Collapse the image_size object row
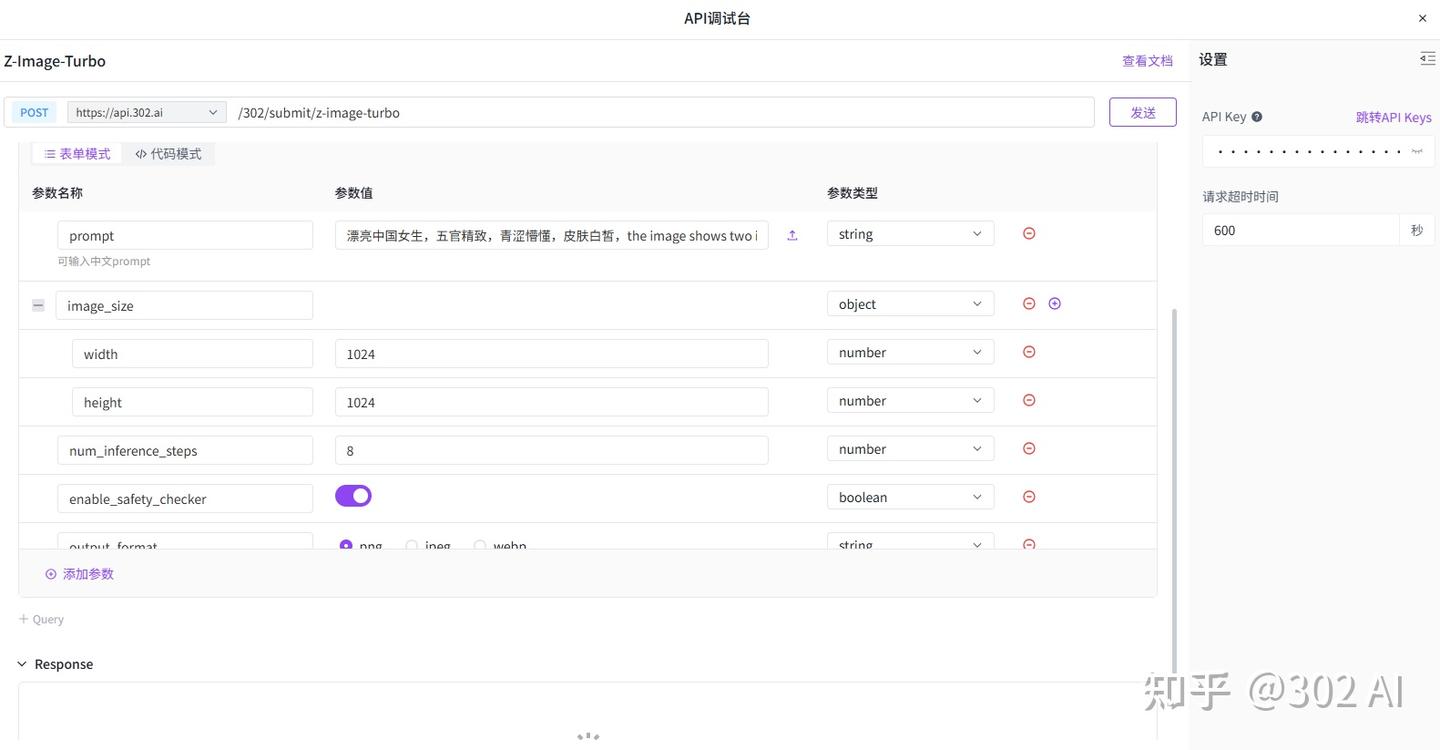The image size is (1440, 750). coord(38,305)
